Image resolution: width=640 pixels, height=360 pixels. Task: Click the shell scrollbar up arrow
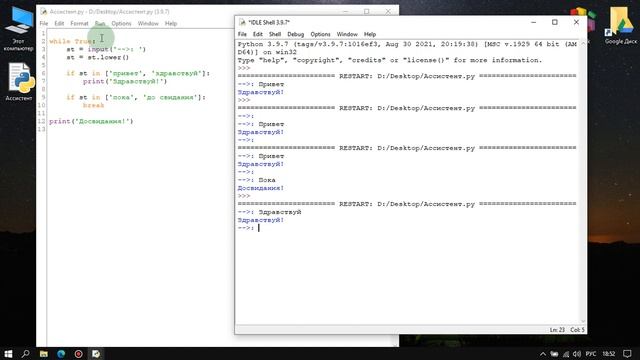click(583, 43)
